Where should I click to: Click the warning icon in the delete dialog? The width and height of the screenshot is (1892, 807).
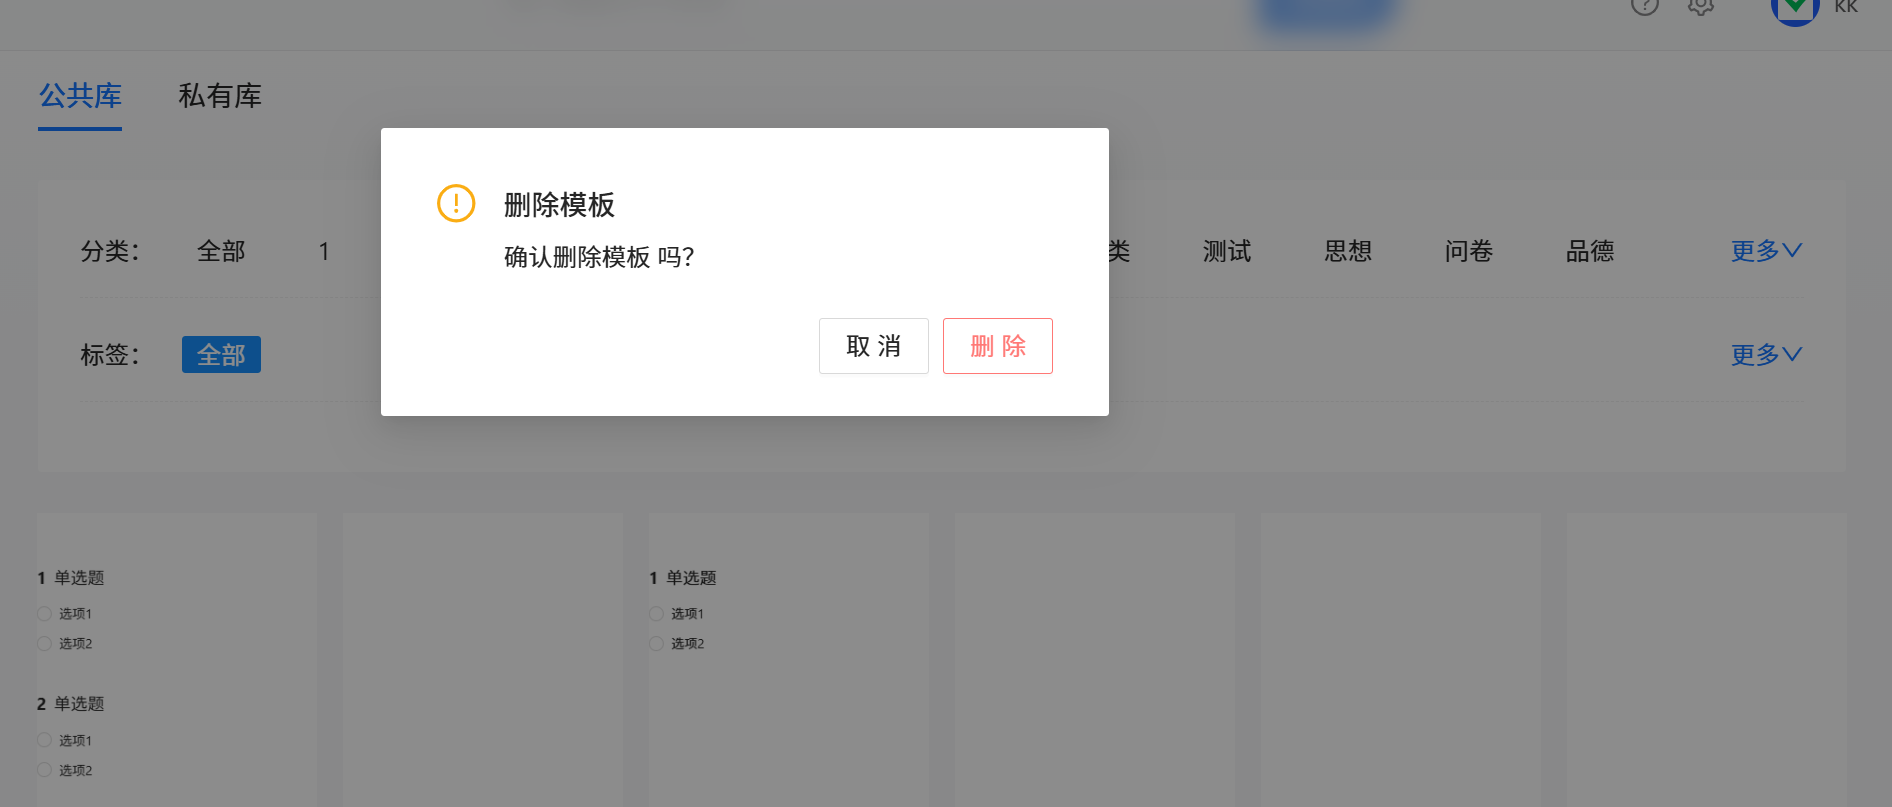pyautogui.click(x=456, y=204)
